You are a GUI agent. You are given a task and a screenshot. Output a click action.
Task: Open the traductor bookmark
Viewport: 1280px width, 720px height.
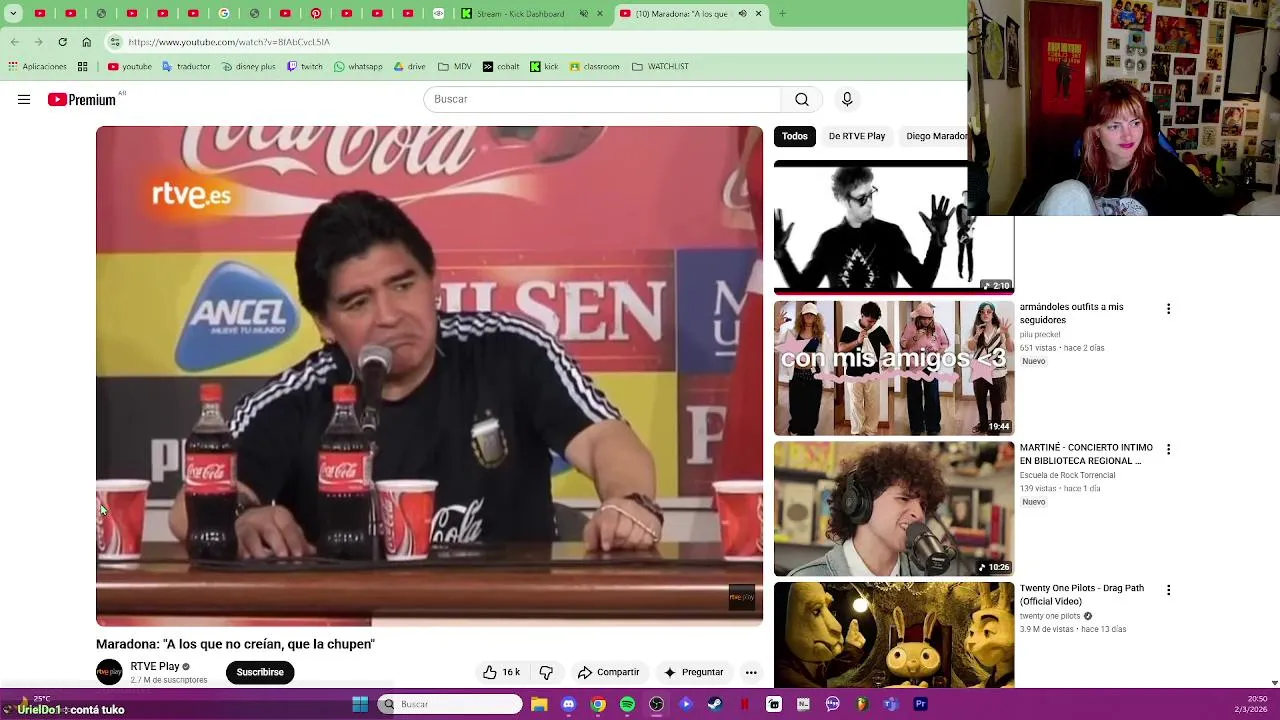pyautogui.click(x=186, y=67)
